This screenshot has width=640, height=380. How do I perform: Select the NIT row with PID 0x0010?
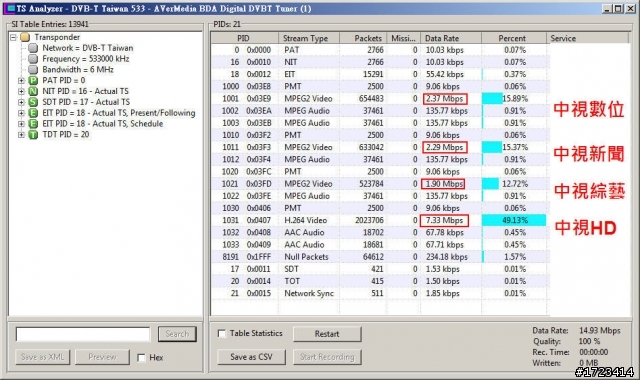coord(380,62)
